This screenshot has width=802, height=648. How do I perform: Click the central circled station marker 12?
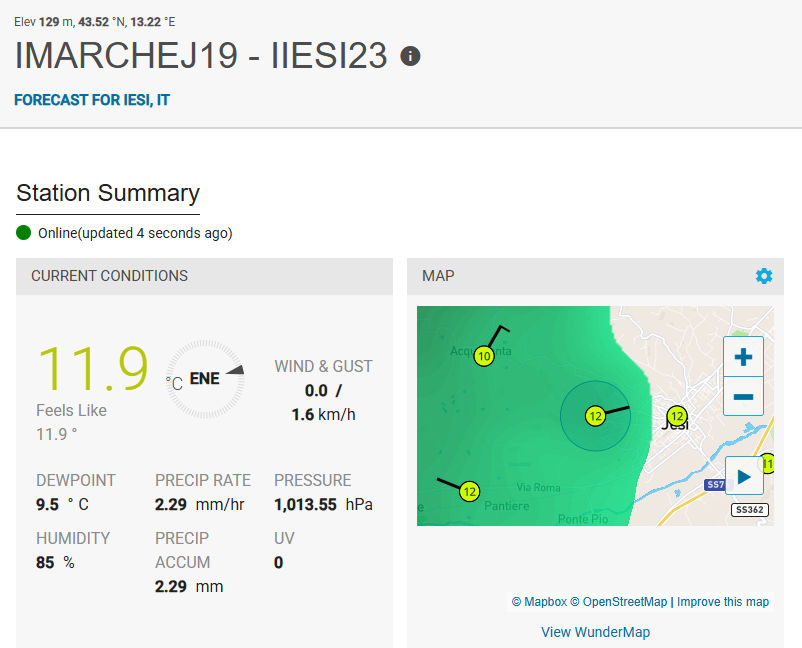pos(594,416)
